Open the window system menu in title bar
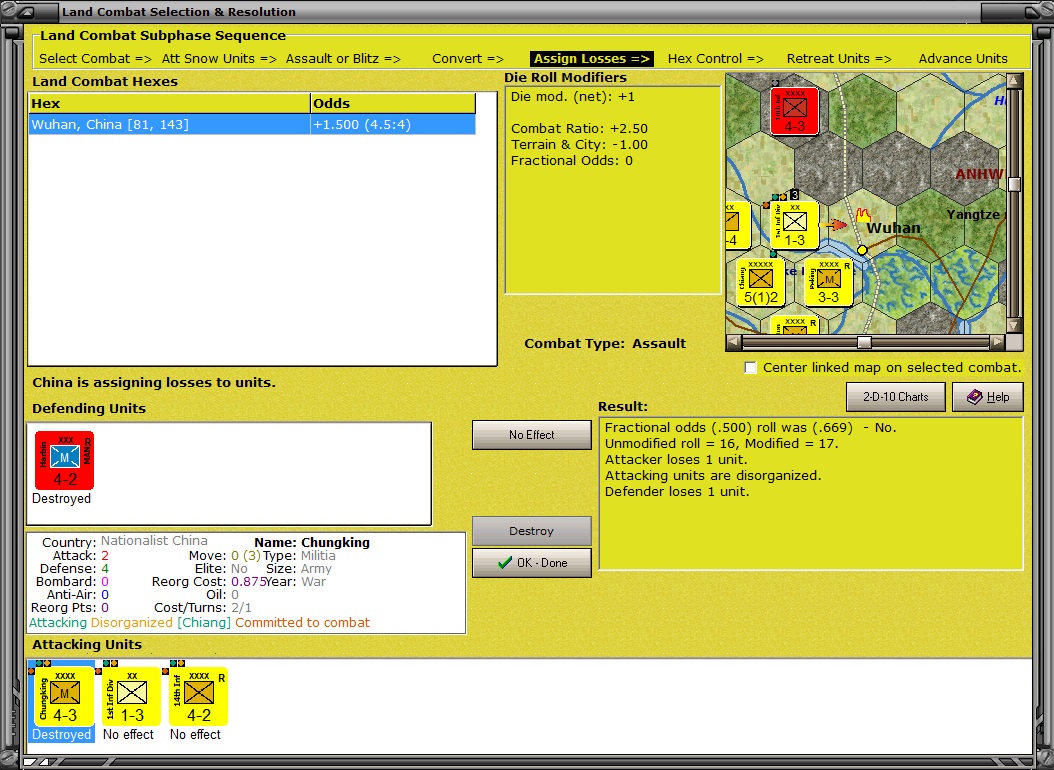 [26, 11]
